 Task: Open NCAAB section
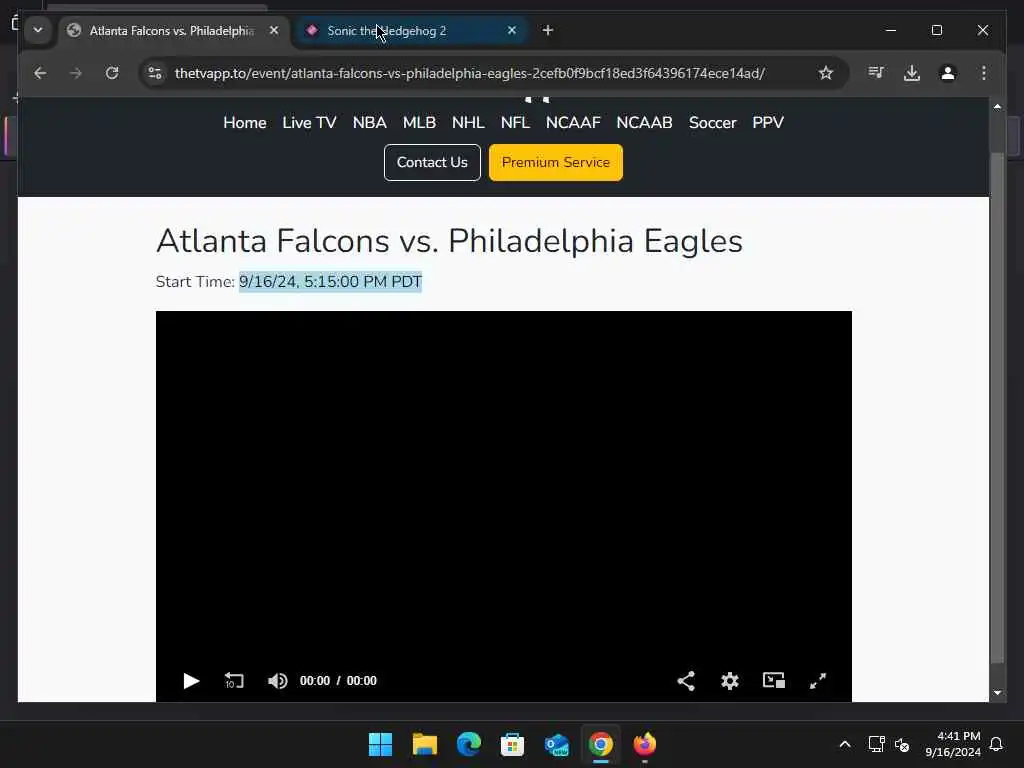(645, 123)
